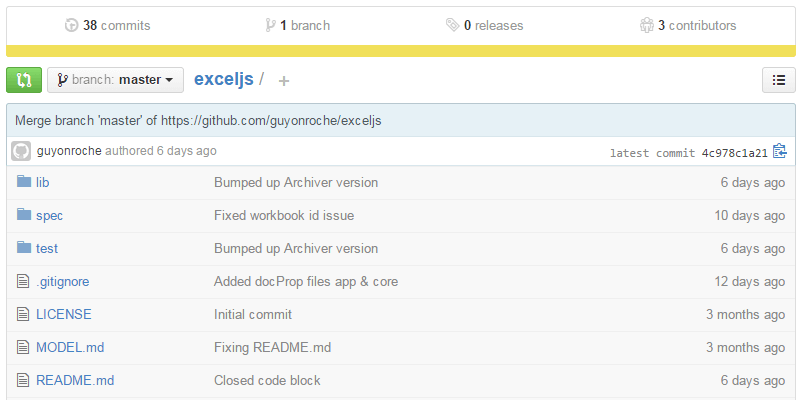Copy the commit SHA with clipboard icon

pyautogui.click(x=780, y=152)
